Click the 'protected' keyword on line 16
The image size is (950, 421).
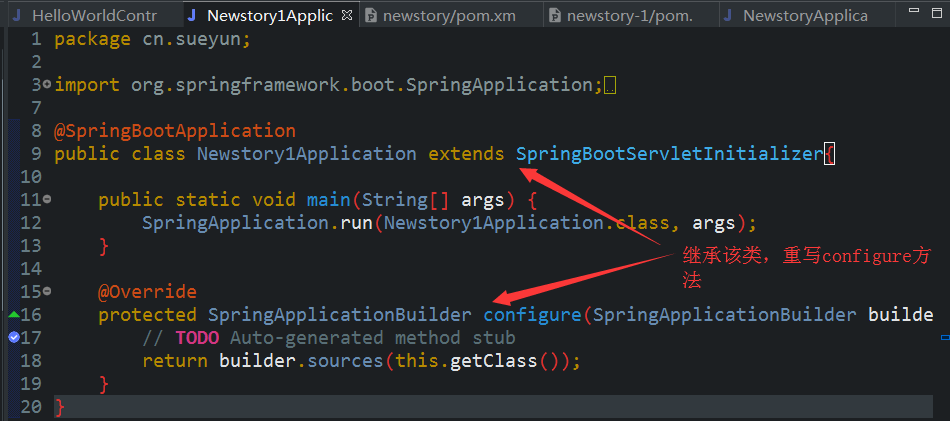coord(147,315)
